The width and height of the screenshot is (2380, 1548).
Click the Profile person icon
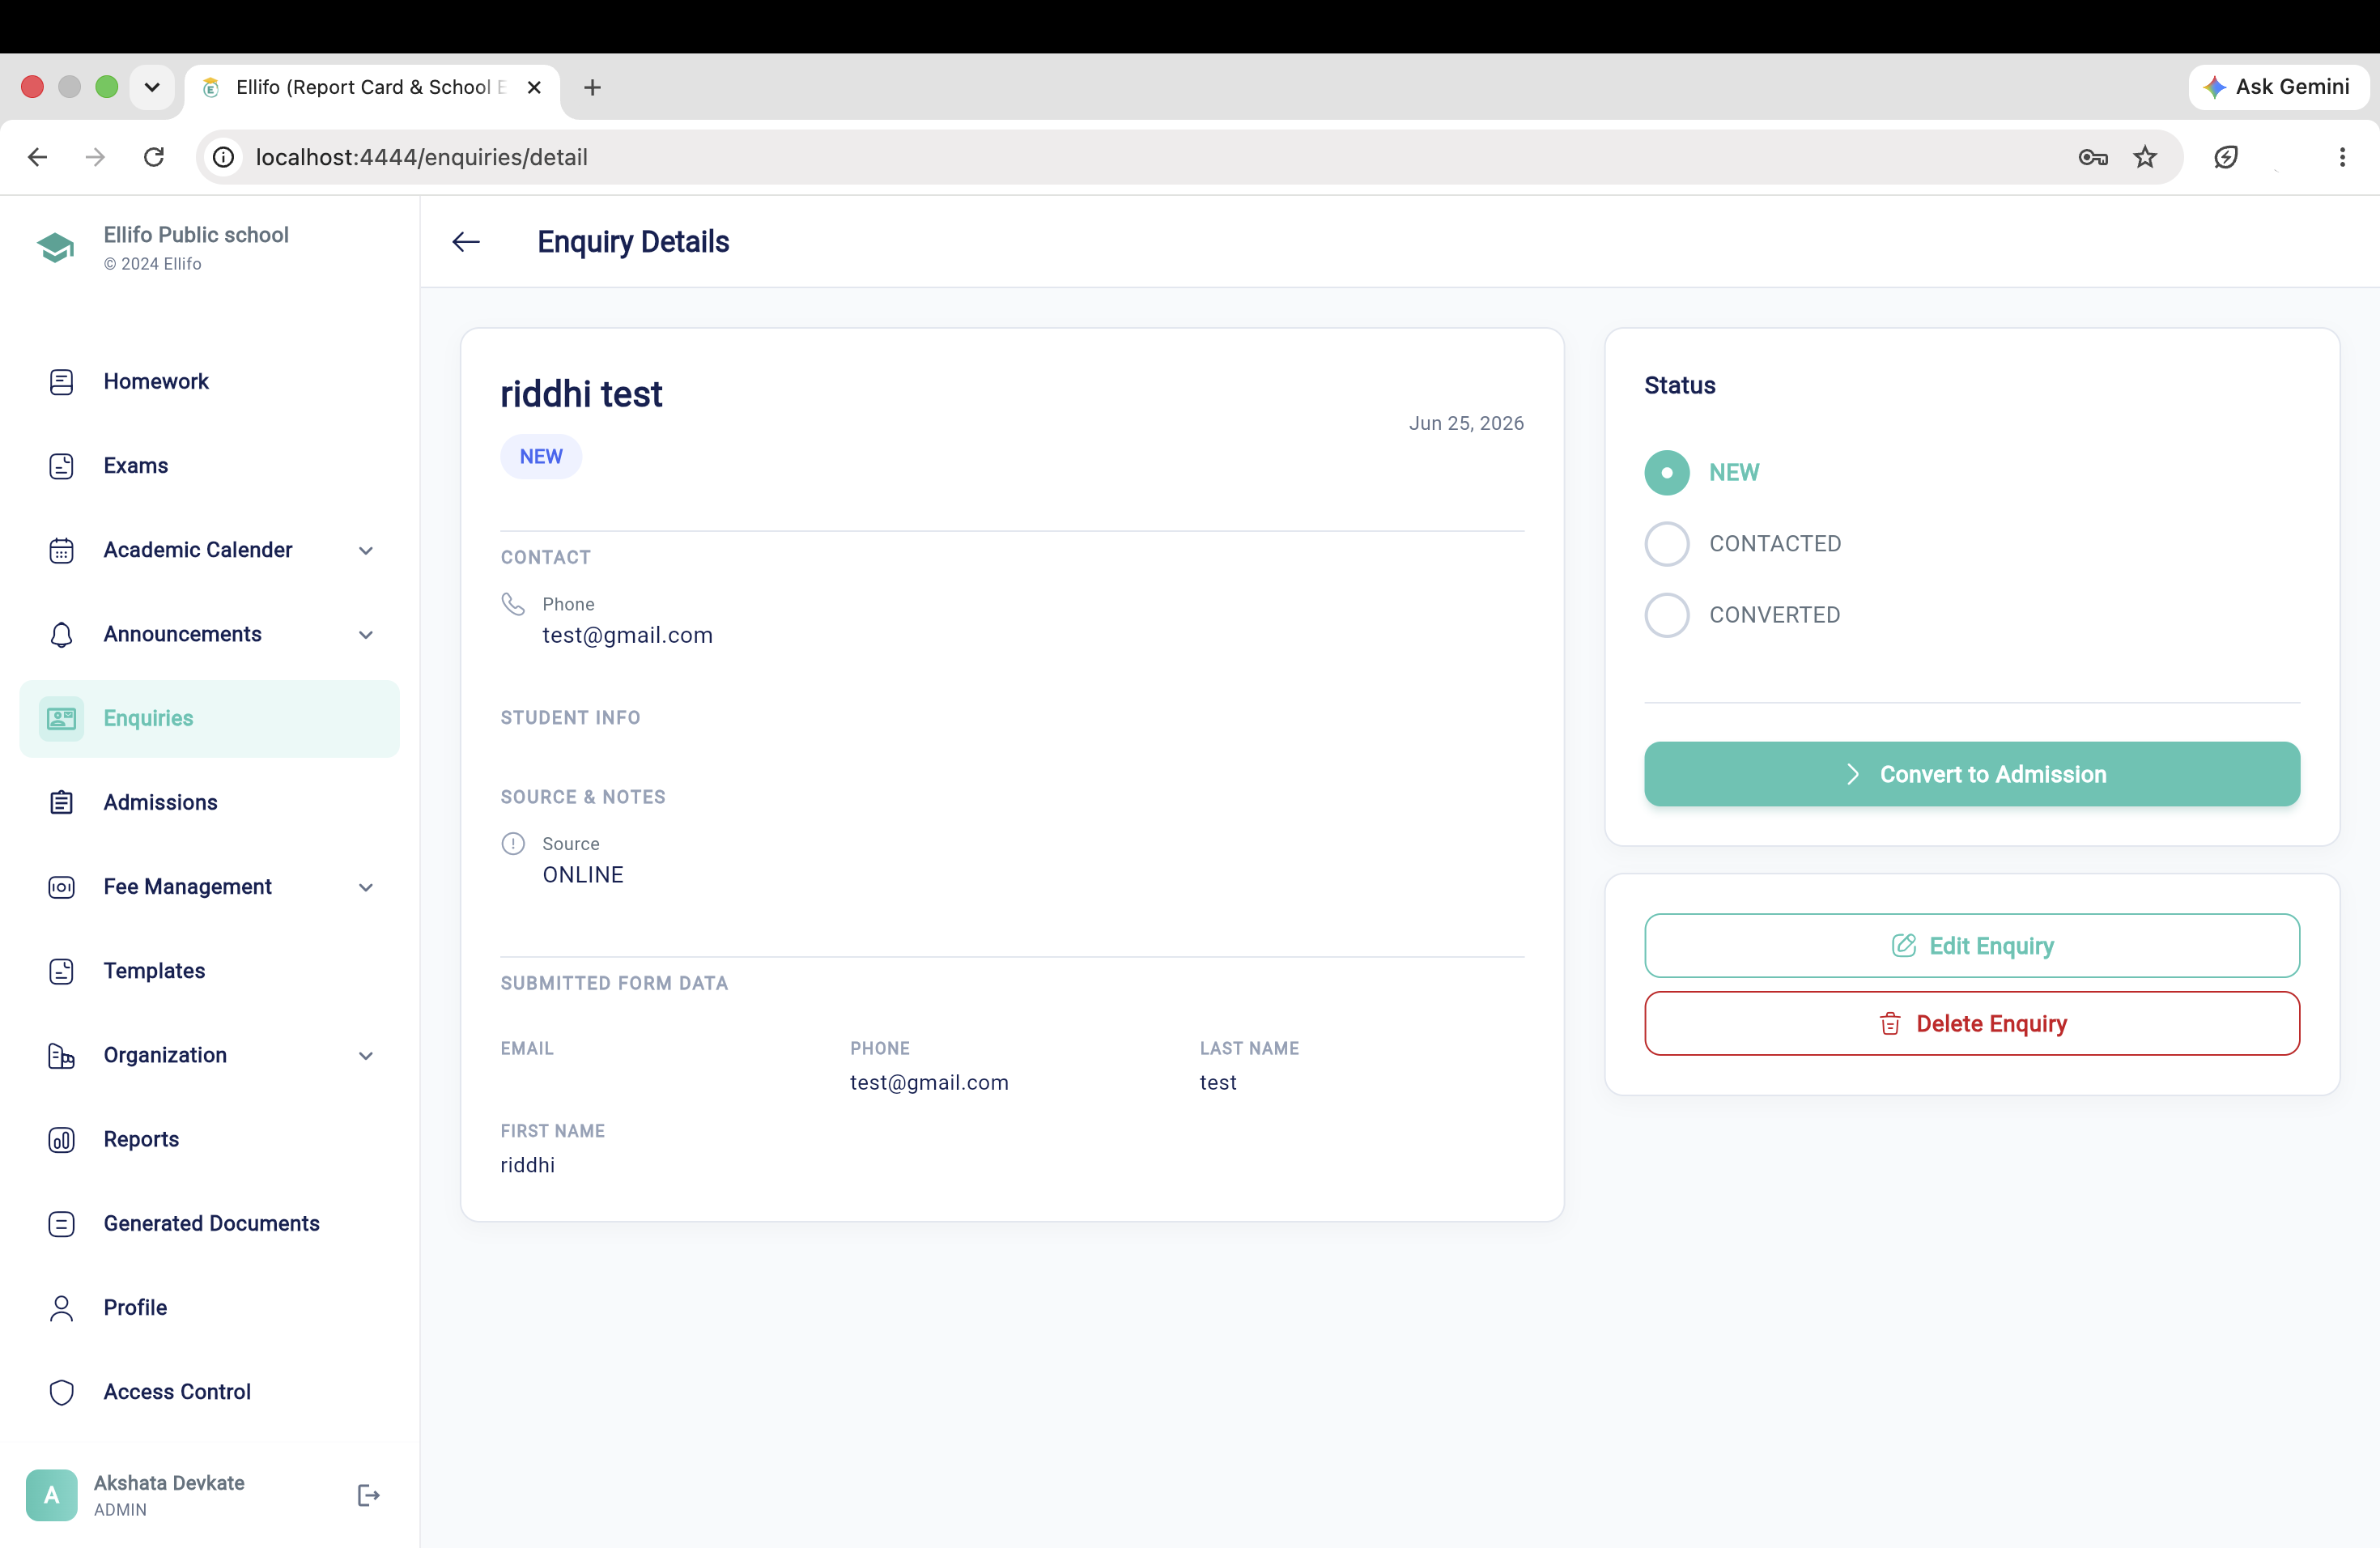pos(61,1308)
